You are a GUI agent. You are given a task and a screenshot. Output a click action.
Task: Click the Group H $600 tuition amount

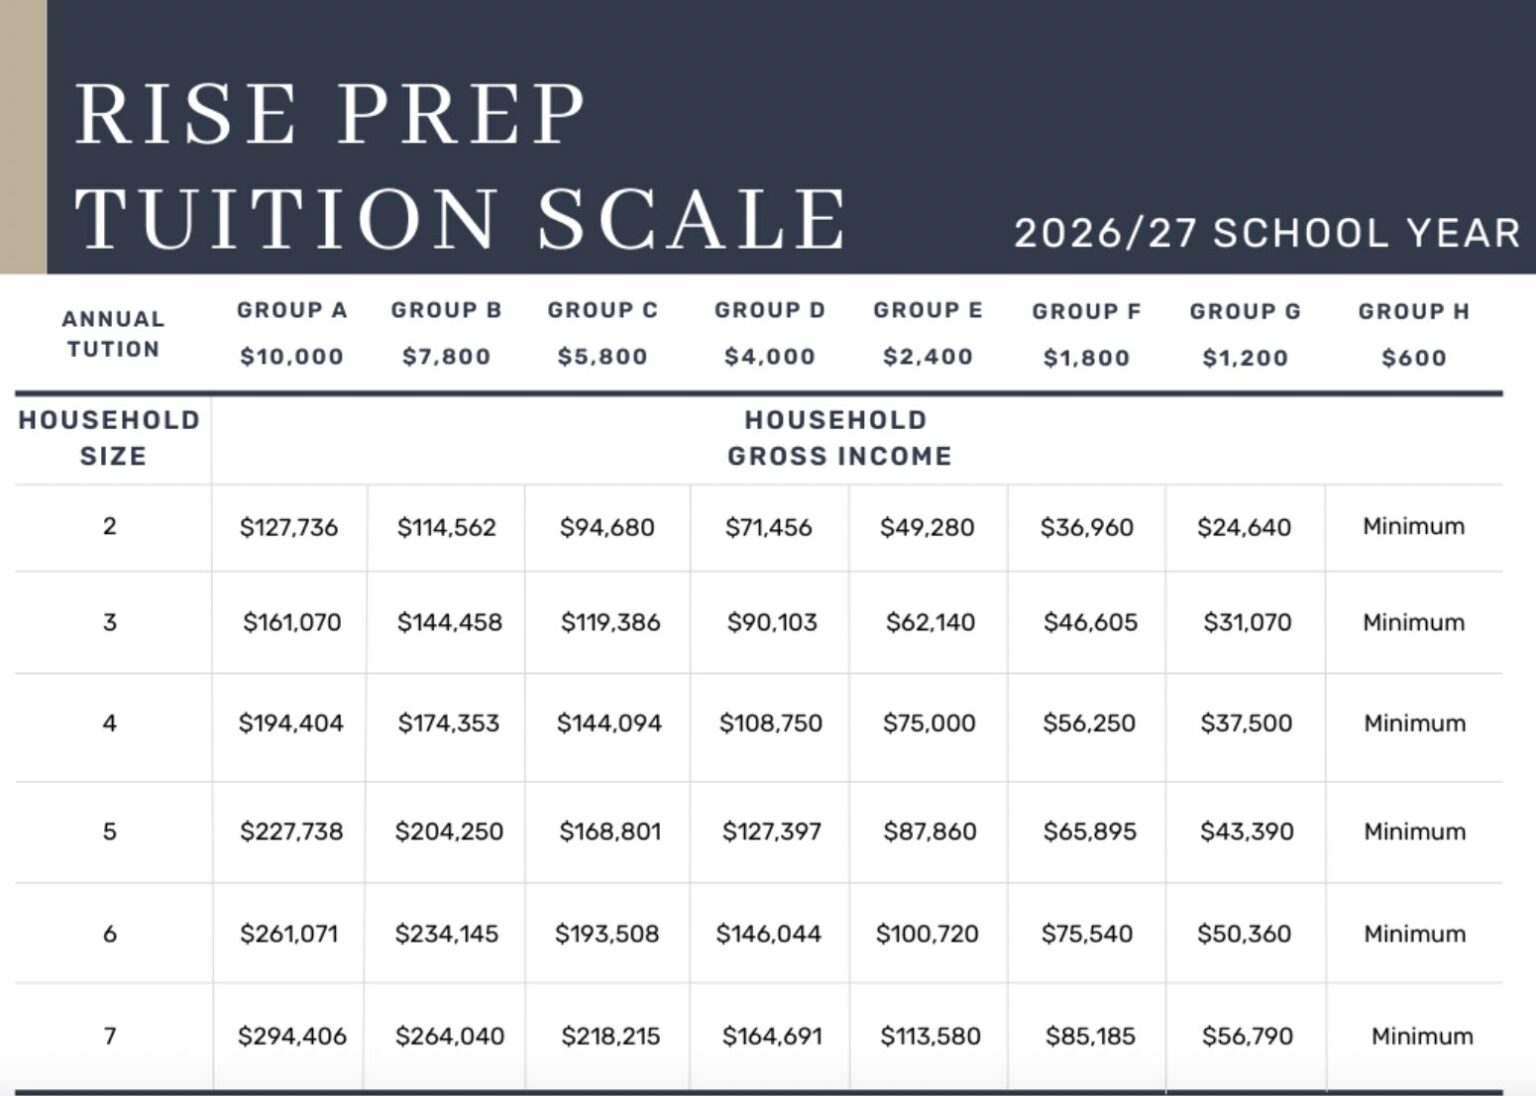pos(1413,358)
